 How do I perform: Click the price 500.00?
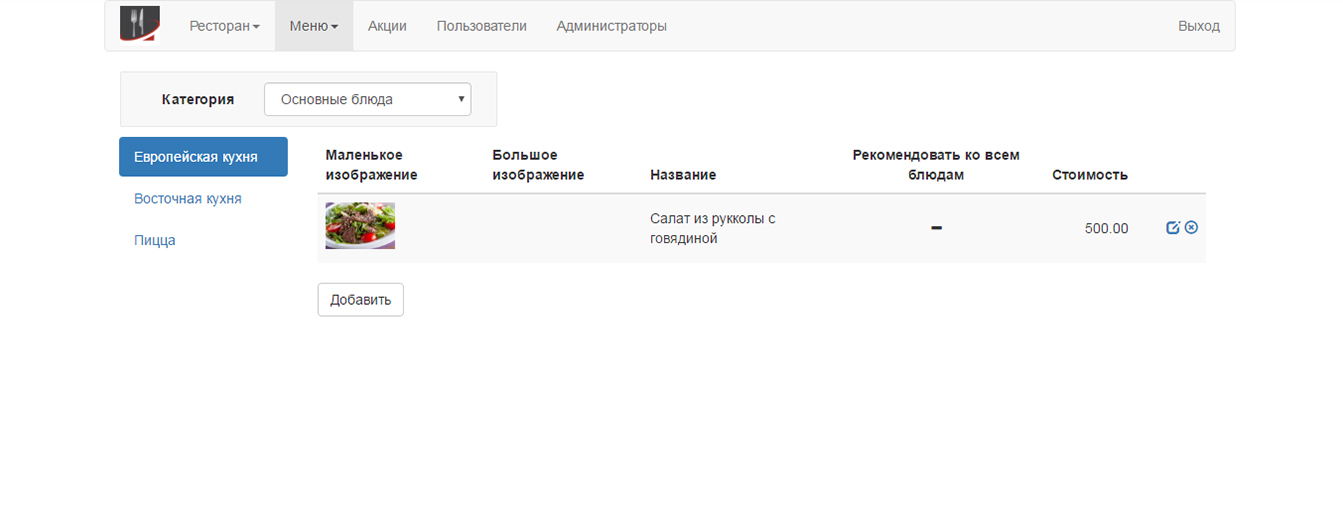point(1106,229)
